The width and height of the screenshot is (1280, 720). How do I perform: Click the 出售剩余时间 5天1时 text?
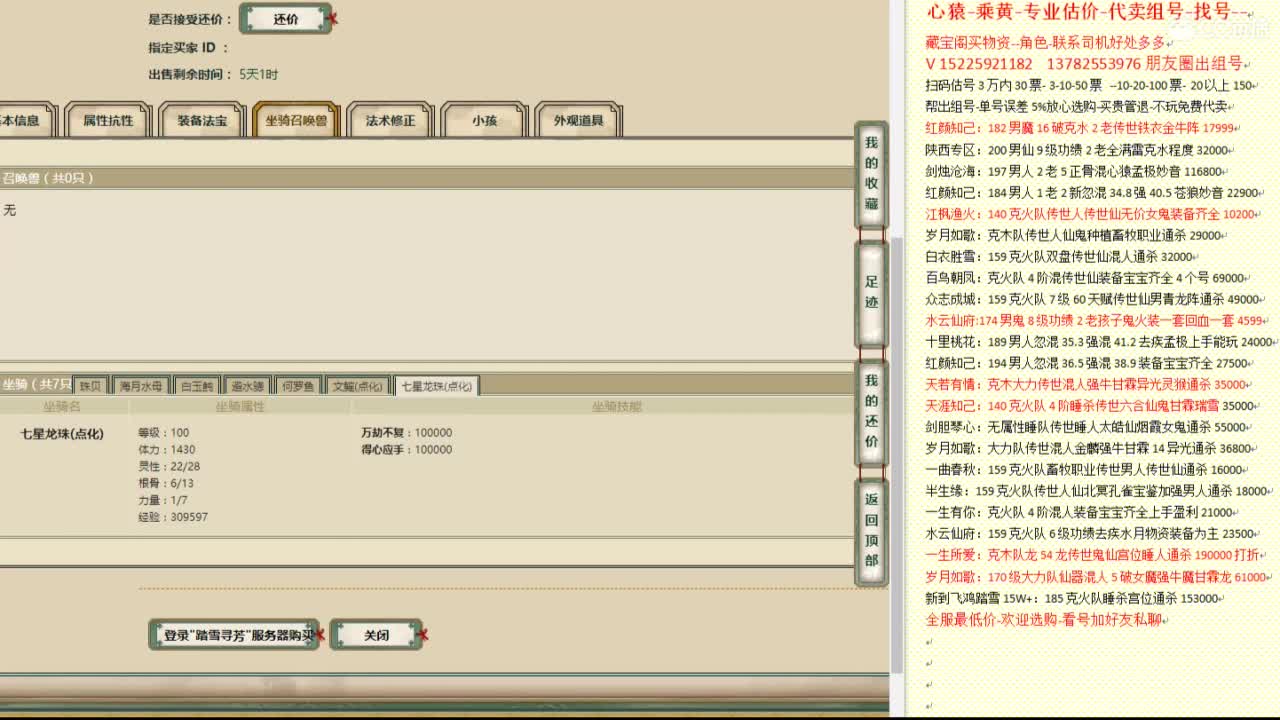214,75
